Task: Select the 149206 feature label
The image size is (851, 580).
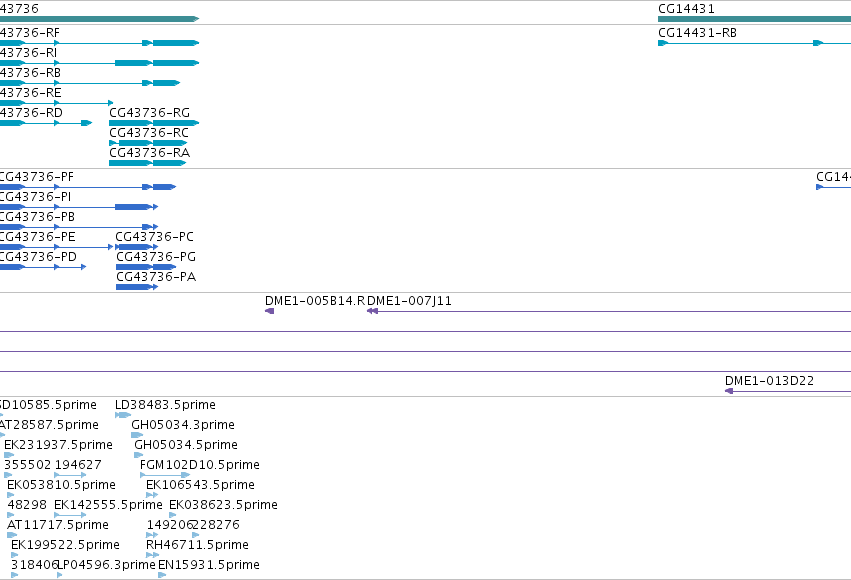Action: [x=169, y=525]
